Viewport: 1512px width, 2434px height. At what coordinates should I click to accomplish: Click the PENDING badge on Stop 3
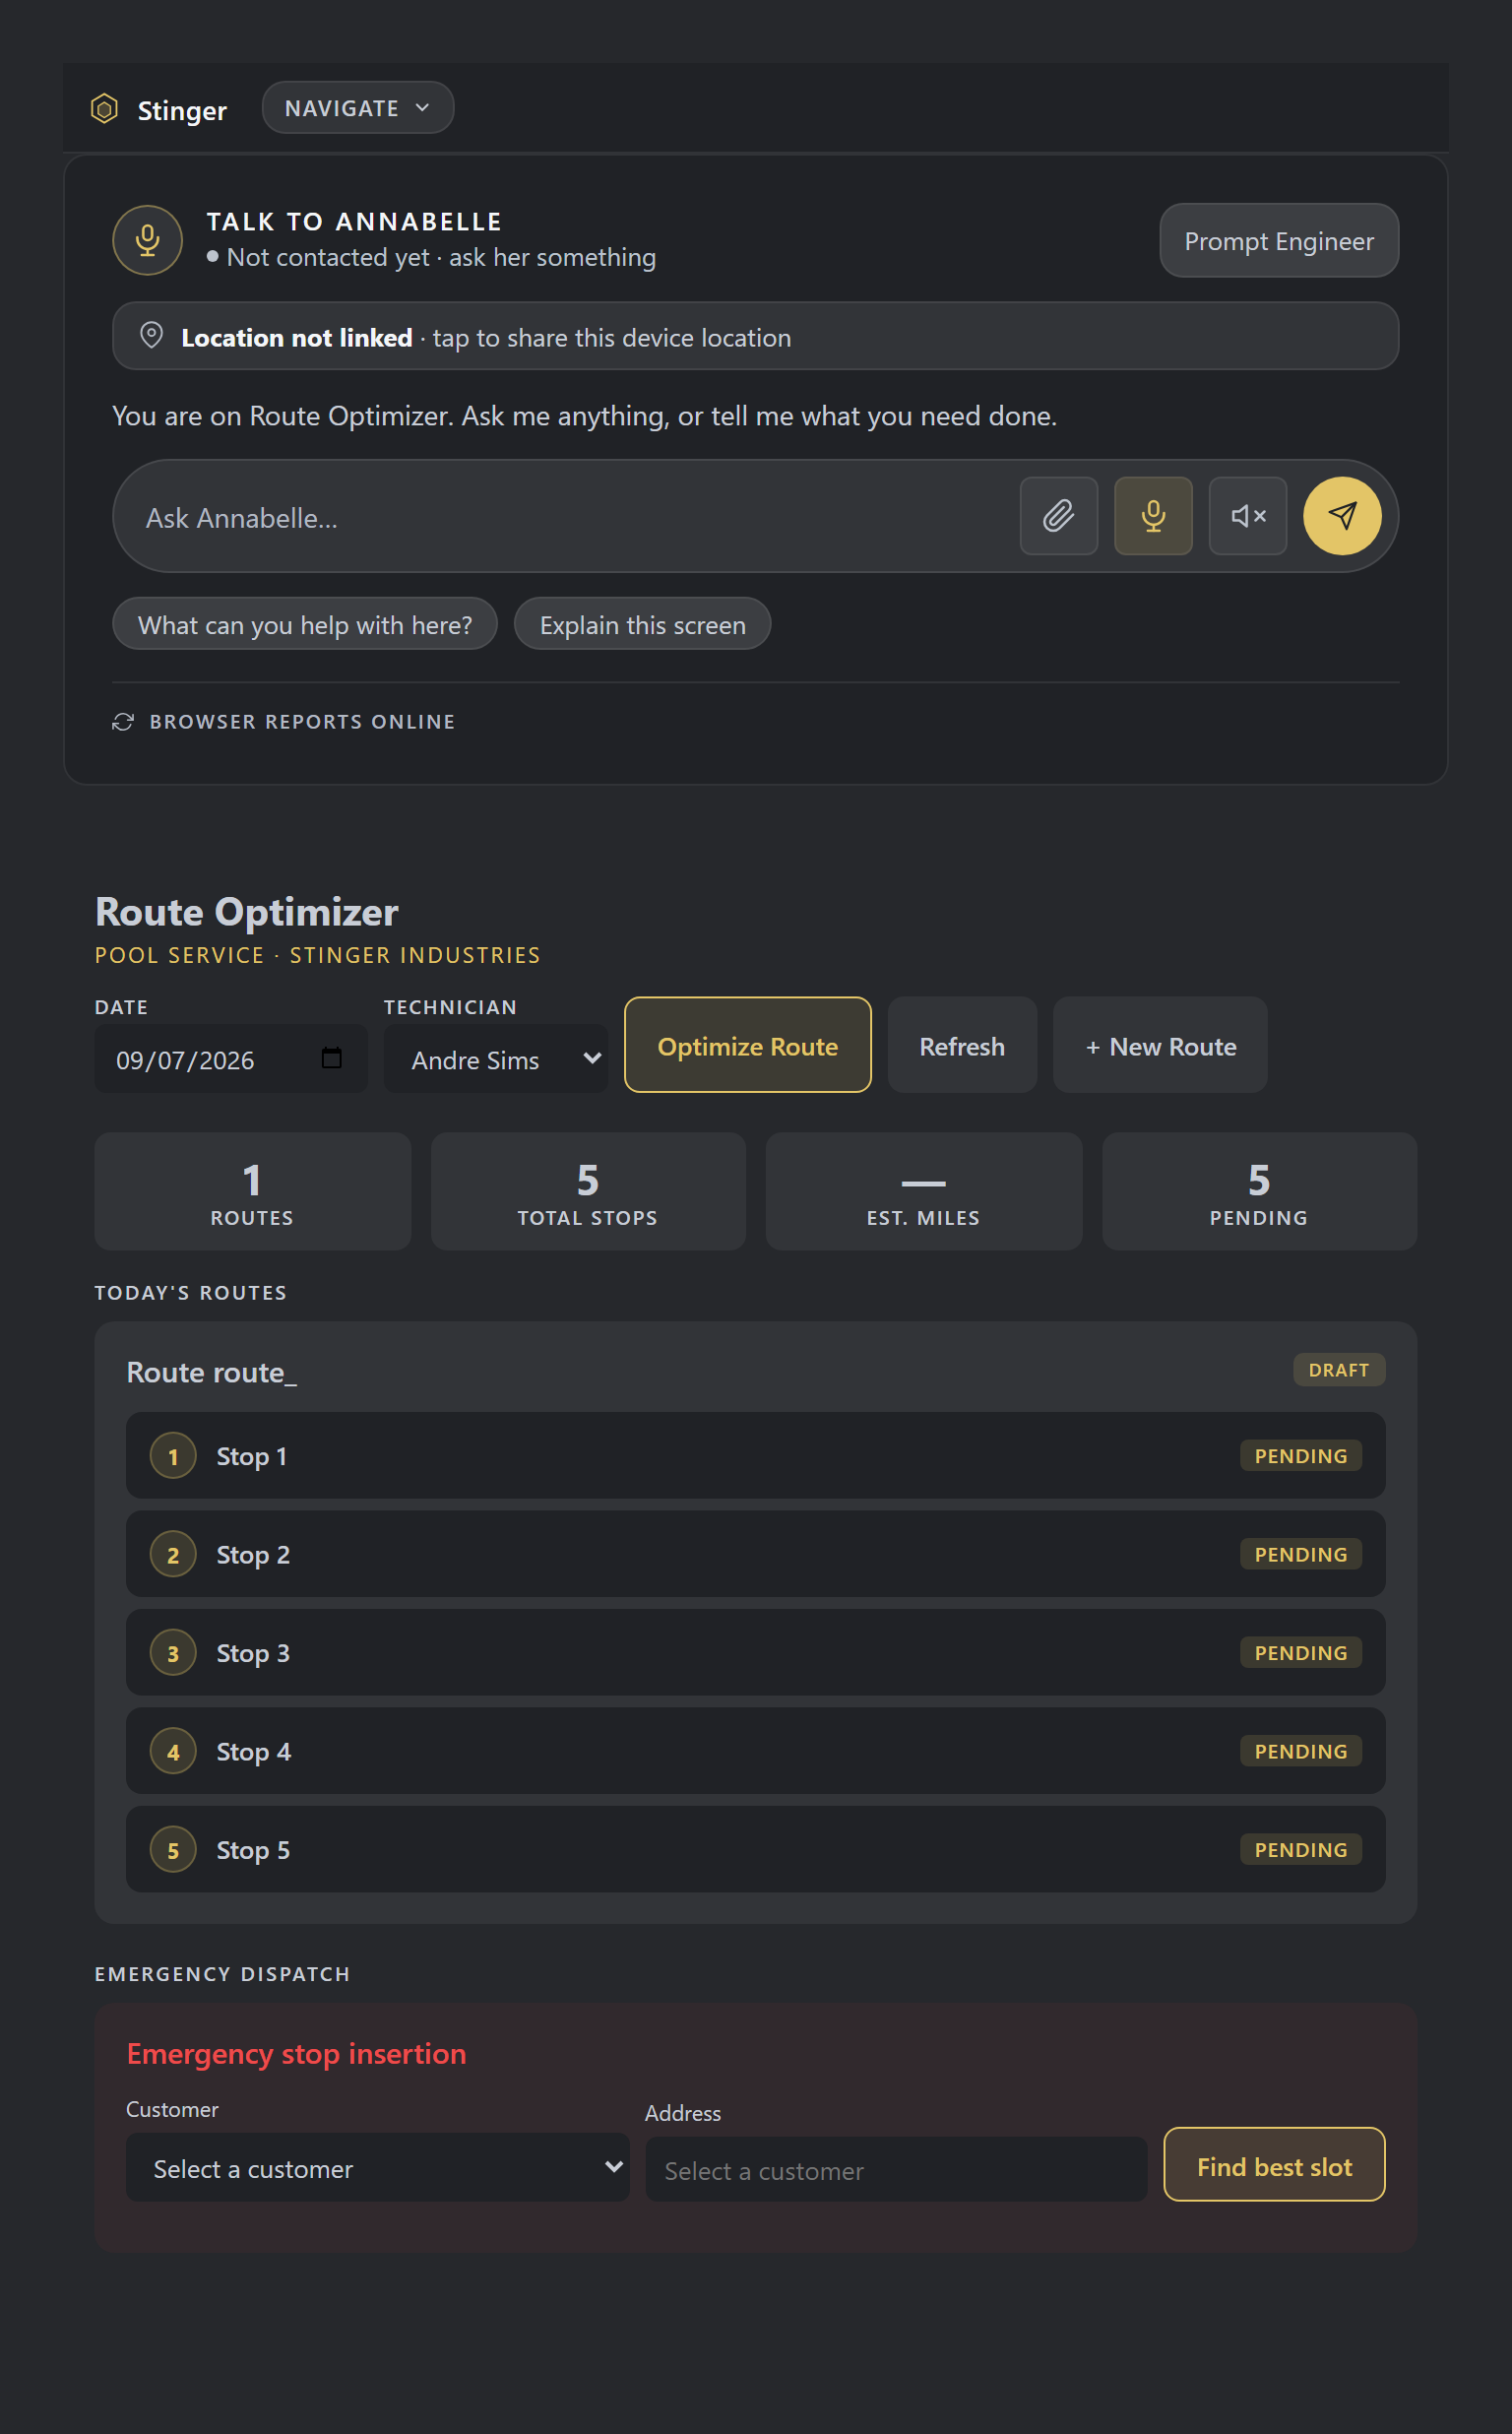(x=1301, y=1653)
